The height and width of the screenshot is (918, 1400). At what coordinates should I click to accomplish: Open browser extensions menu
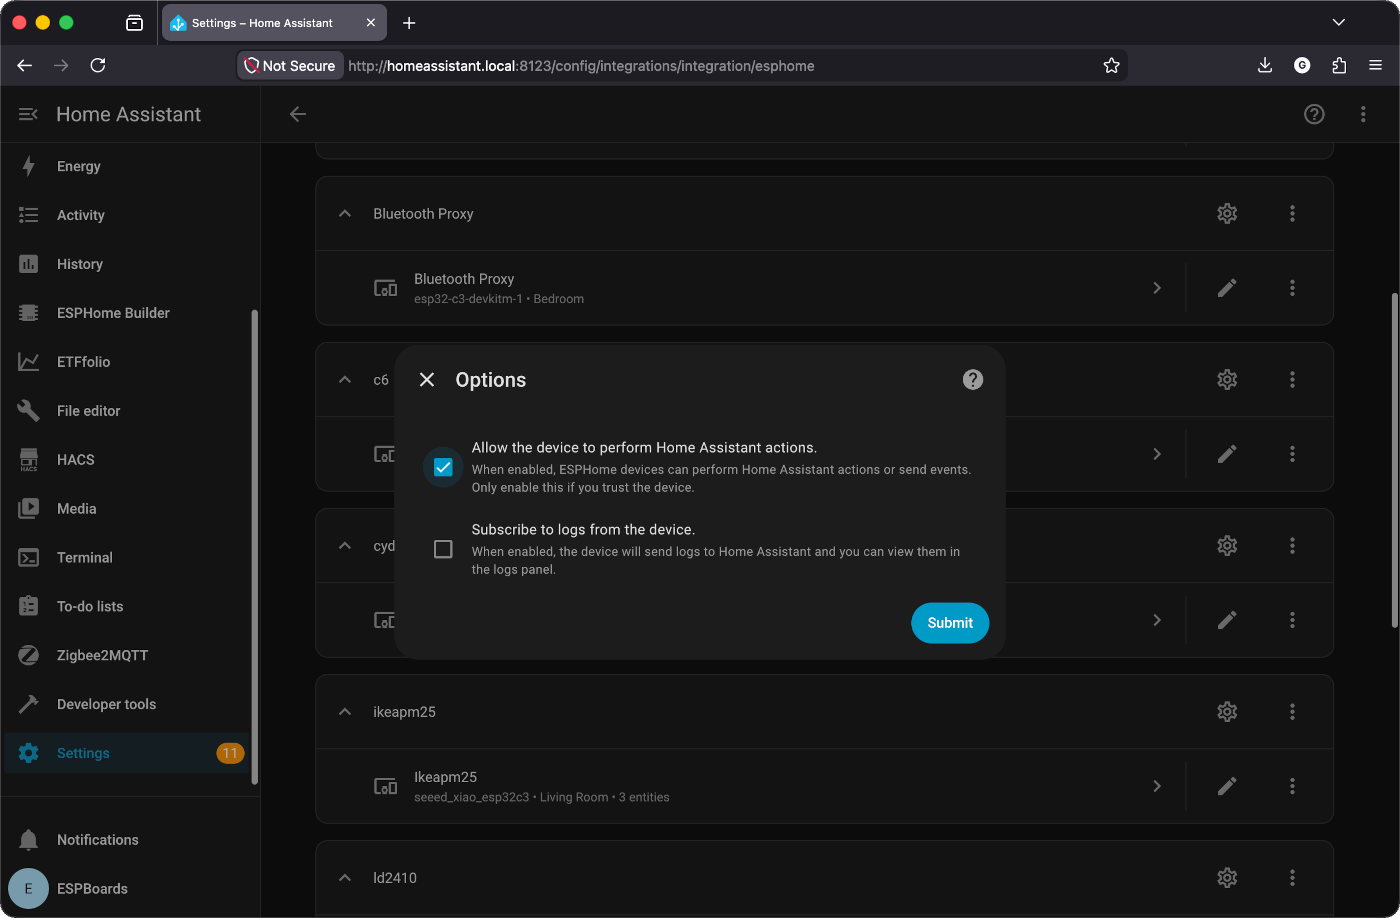tap(1339, 65)
